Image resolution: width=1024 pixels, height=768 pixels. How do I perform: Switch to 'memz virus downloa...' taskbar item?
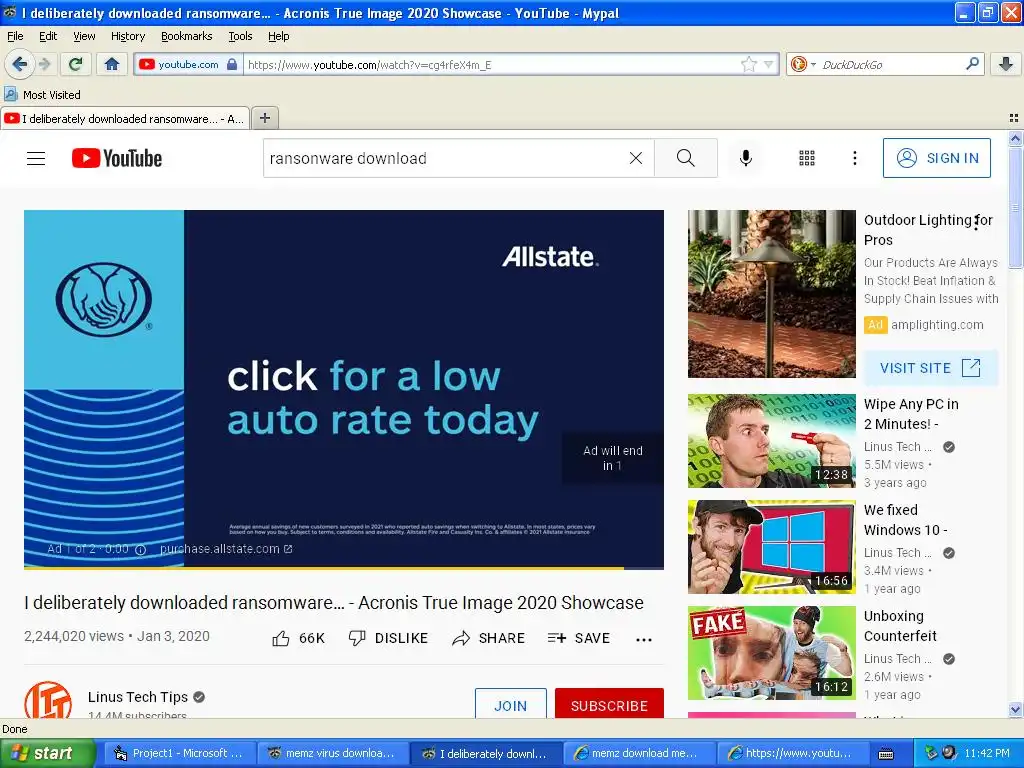tap(332, 753)
